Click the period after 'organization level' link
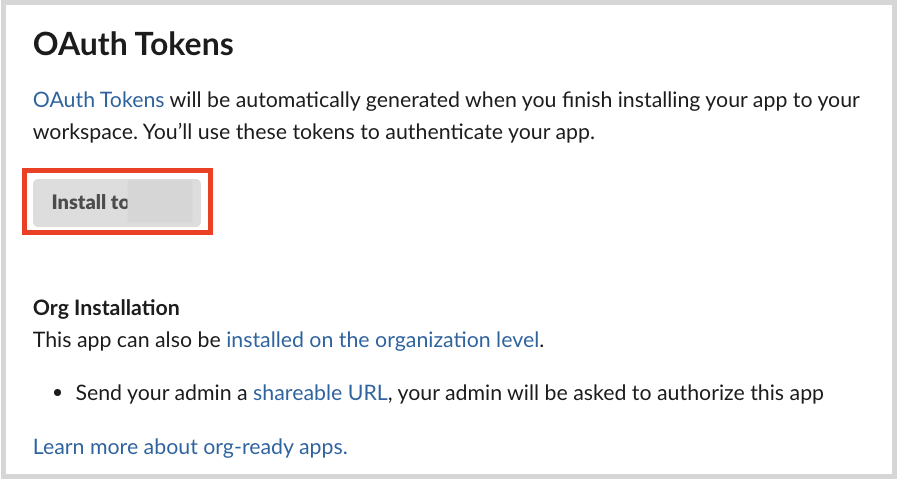 click(x=543, y=341)
